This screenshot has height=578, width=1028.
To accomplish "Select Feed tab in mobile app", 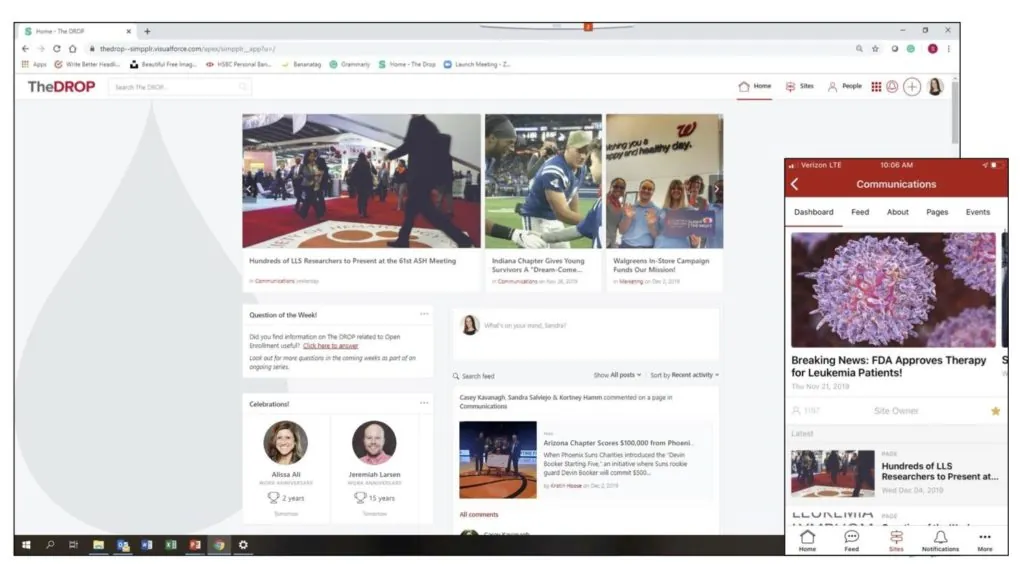I will 860,212.
